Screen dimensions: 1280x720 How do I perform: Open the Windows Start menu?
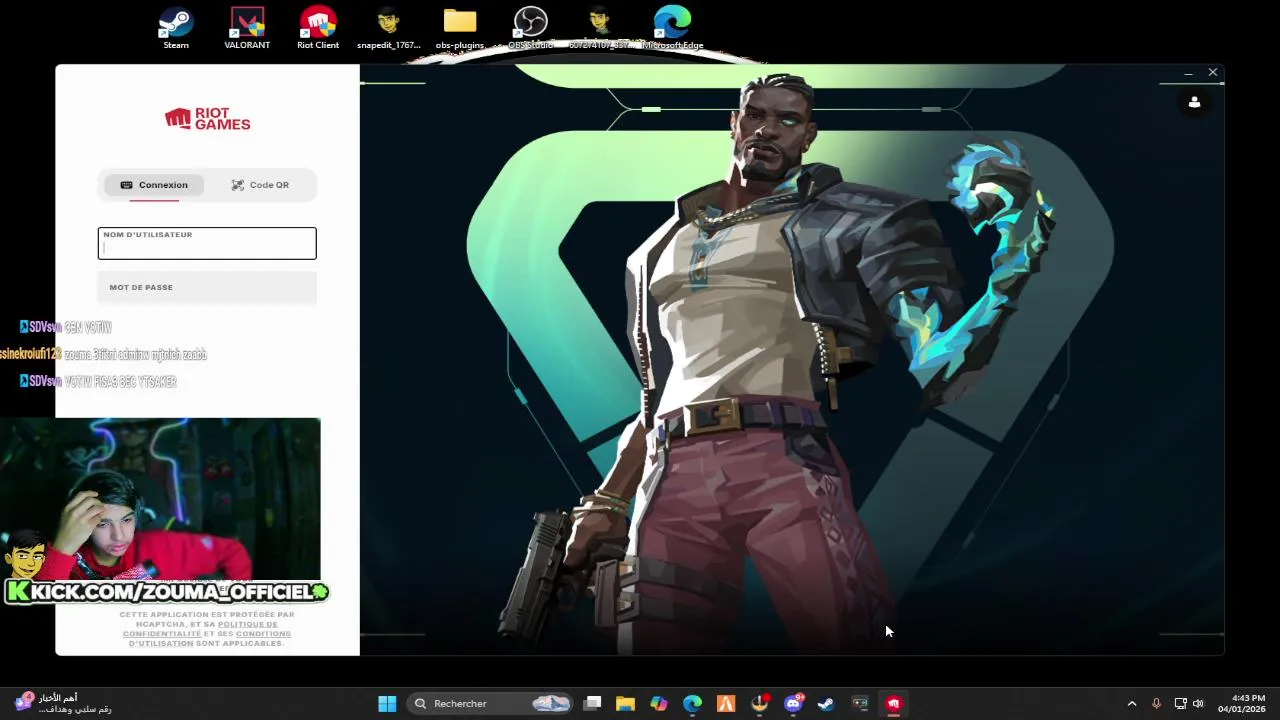(387, 703)
